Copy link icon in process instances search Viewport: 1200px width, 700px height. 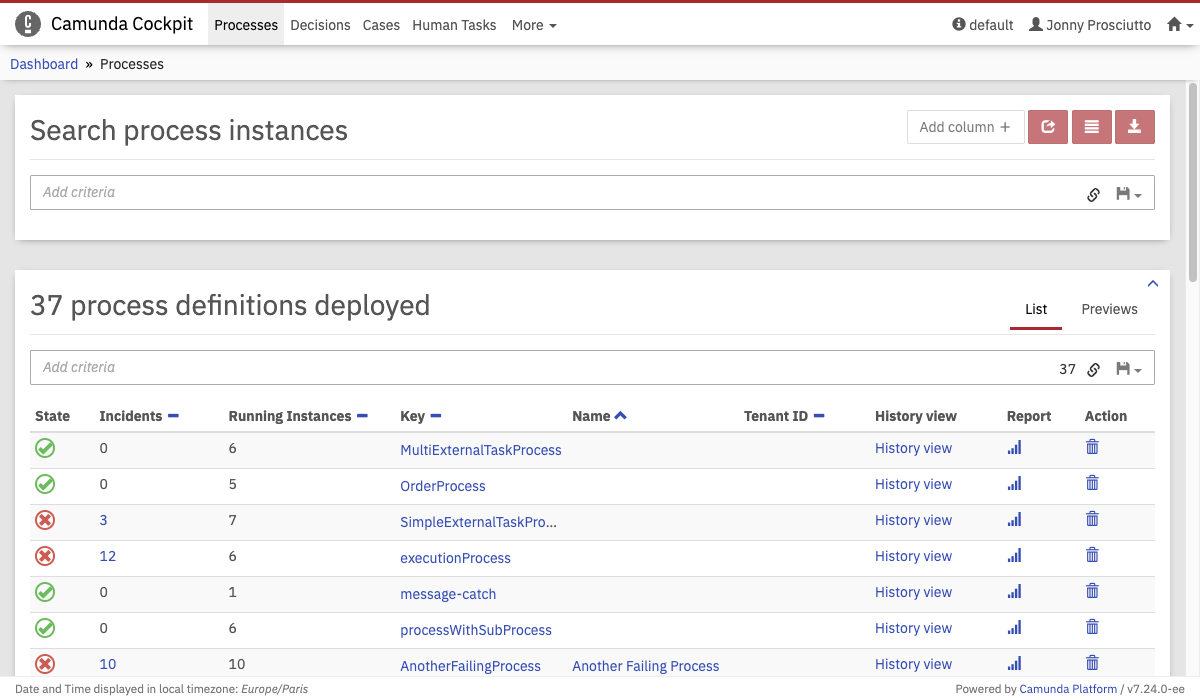(1093, 194)
